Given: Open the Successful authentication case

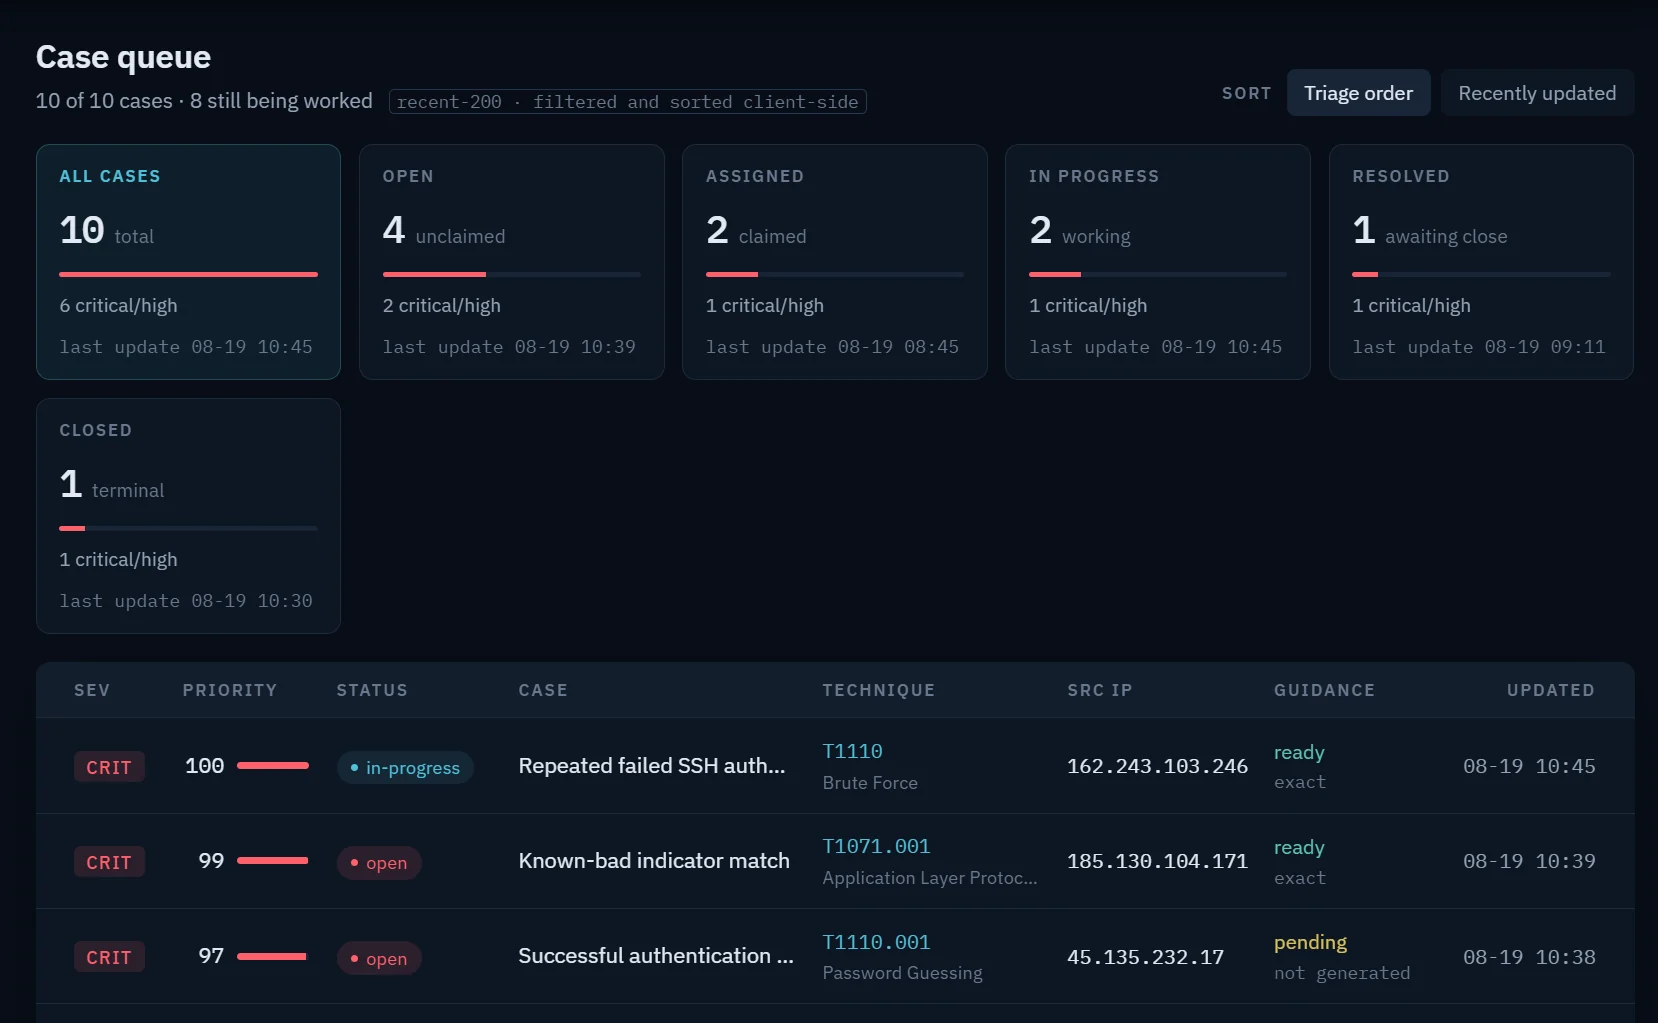Looking at the screenshot, I should pos(656,956).
